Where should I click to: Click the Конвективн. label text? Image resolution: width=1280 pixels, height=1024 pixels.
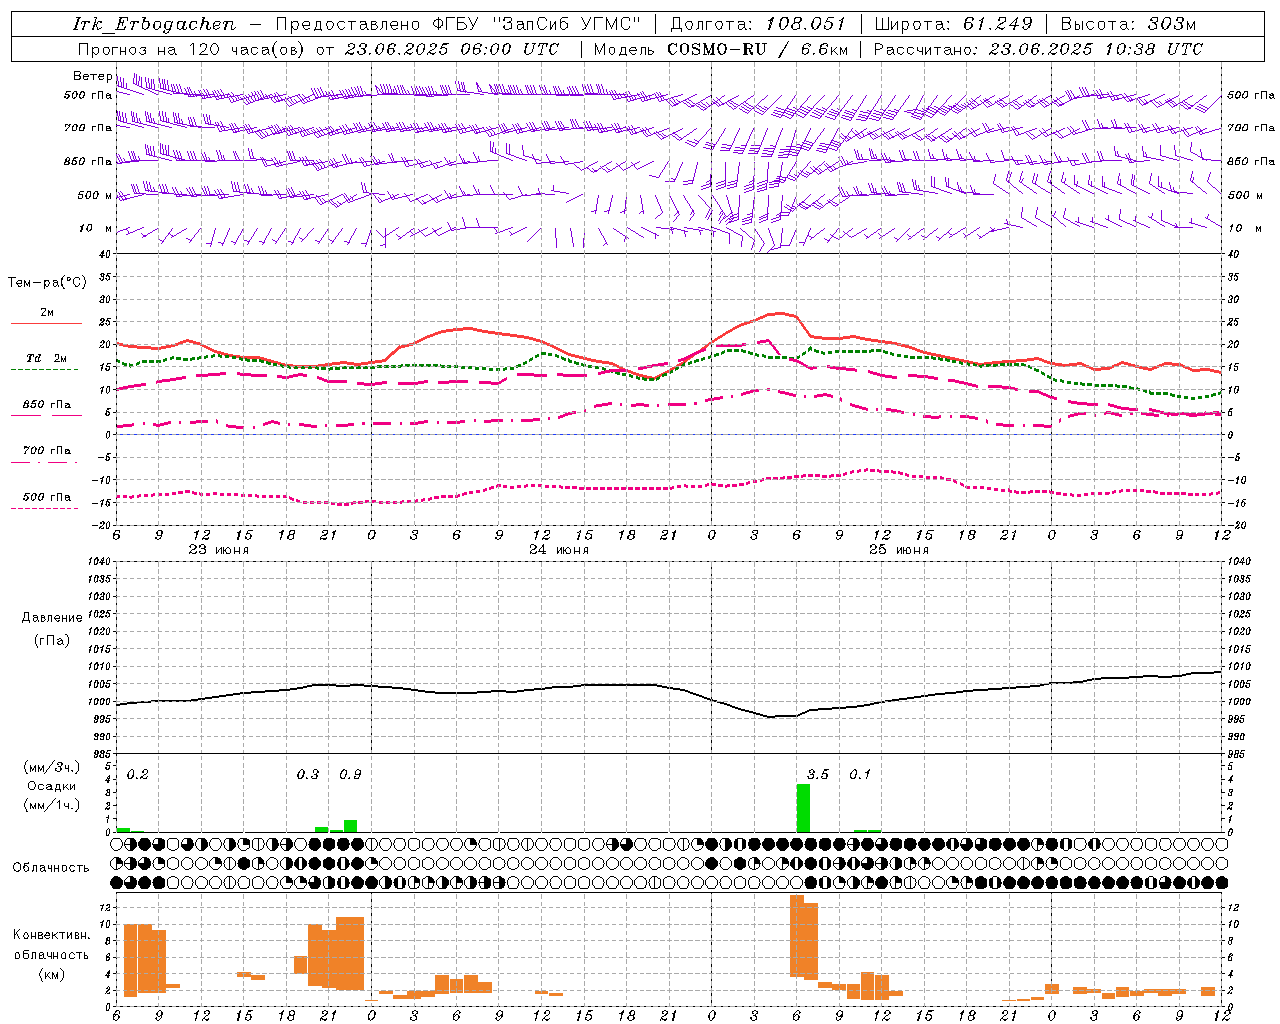click(x=51, y=935)
